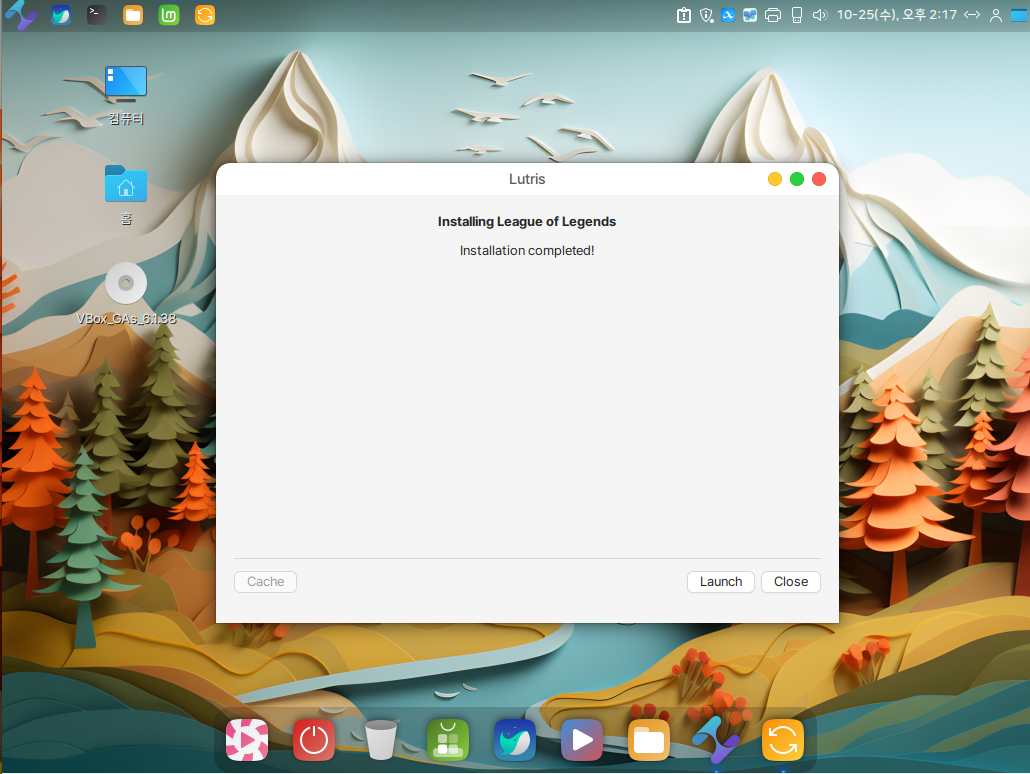Open the file manager from the dock
The width and height of the screenshot is (1030, 774).
[x=649, y=740]
